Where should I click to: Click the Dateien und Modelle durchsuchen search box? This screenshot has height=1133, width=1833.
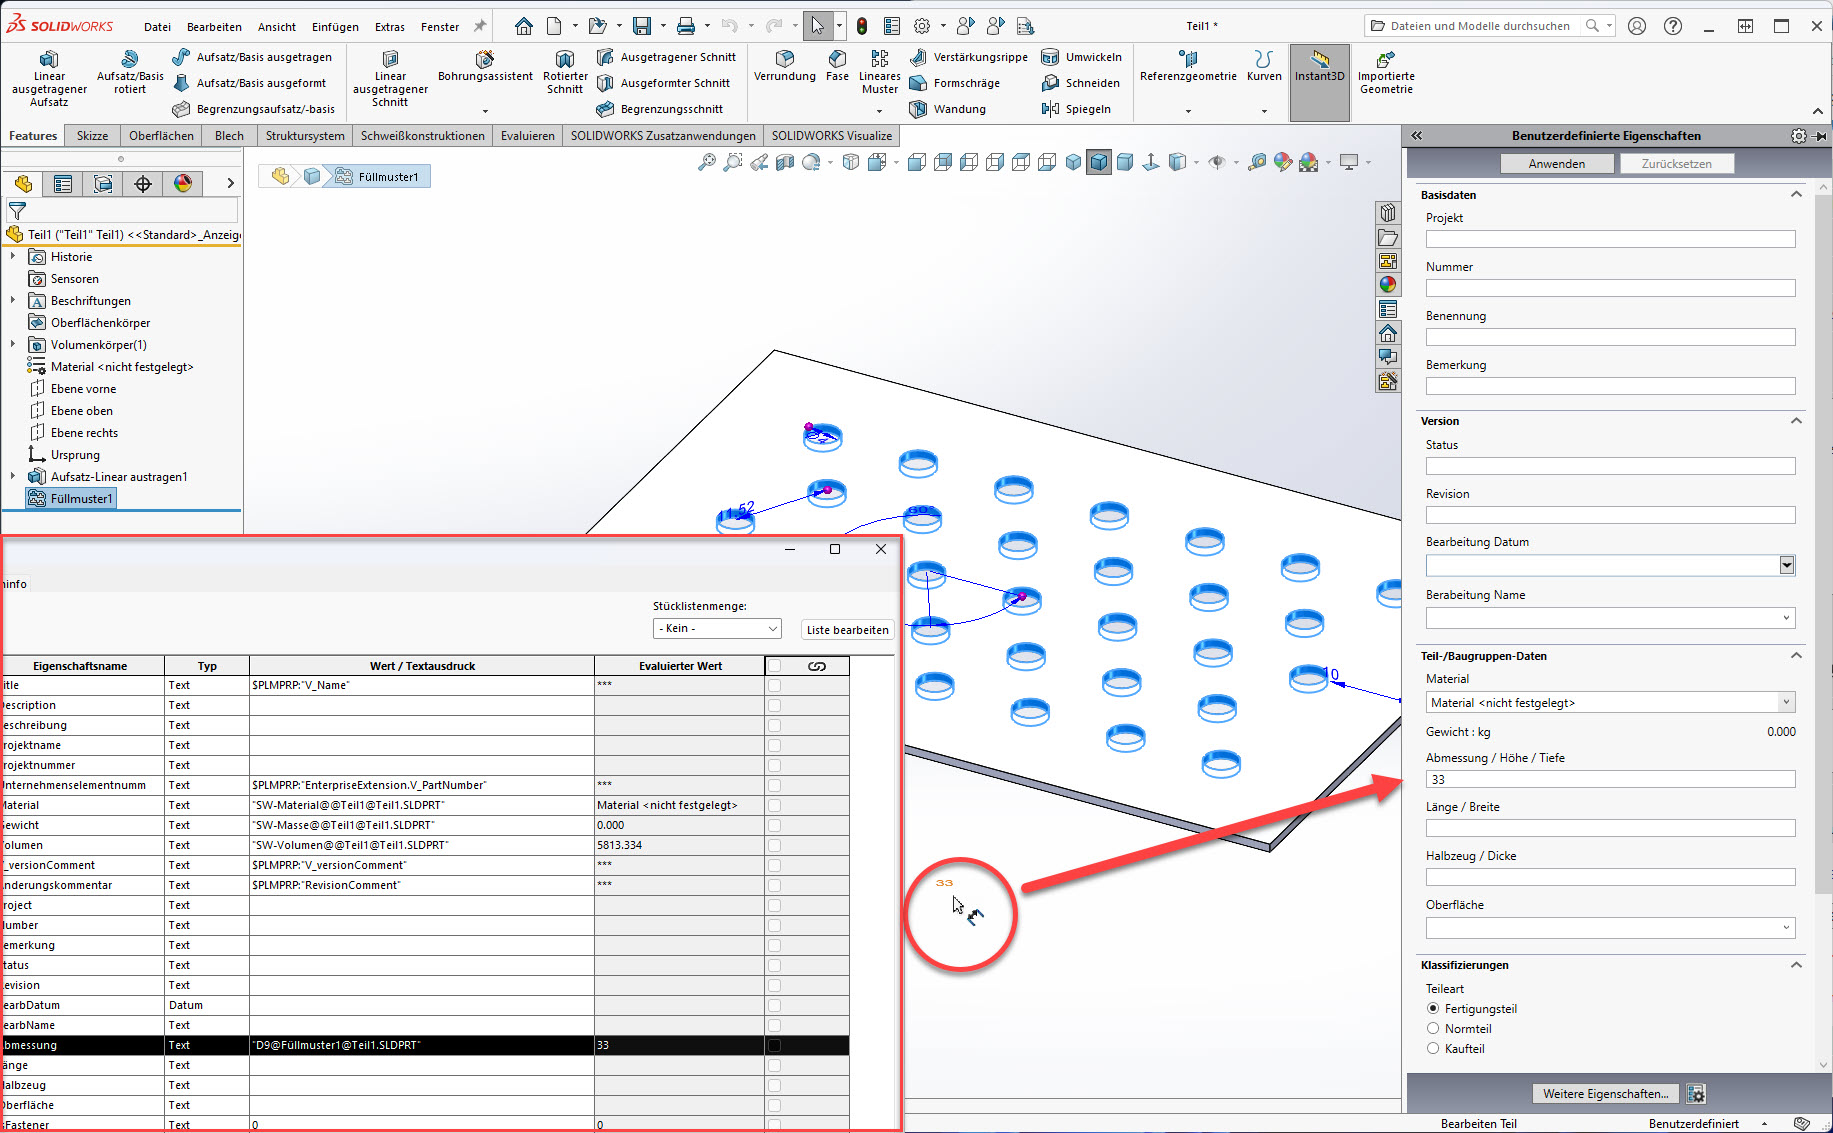coord(1479,26)
